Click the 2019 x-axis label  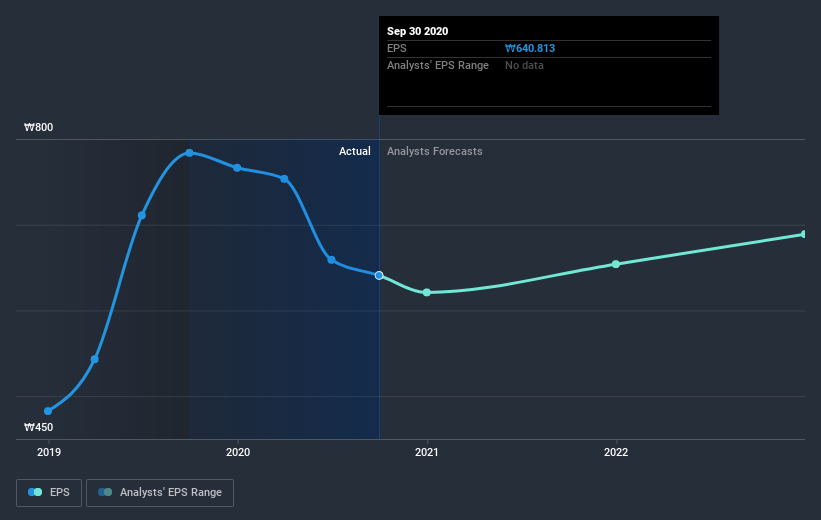click(x=49, y=452)
